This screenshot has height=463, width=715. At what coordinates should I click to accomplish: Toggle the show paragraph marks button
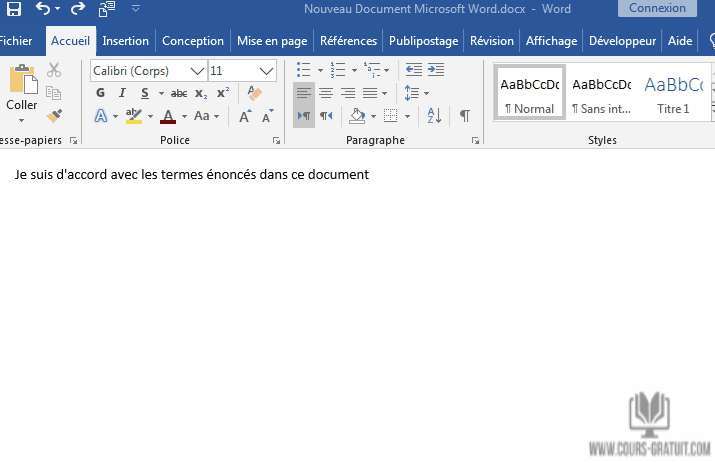click(x=464, y=116)
